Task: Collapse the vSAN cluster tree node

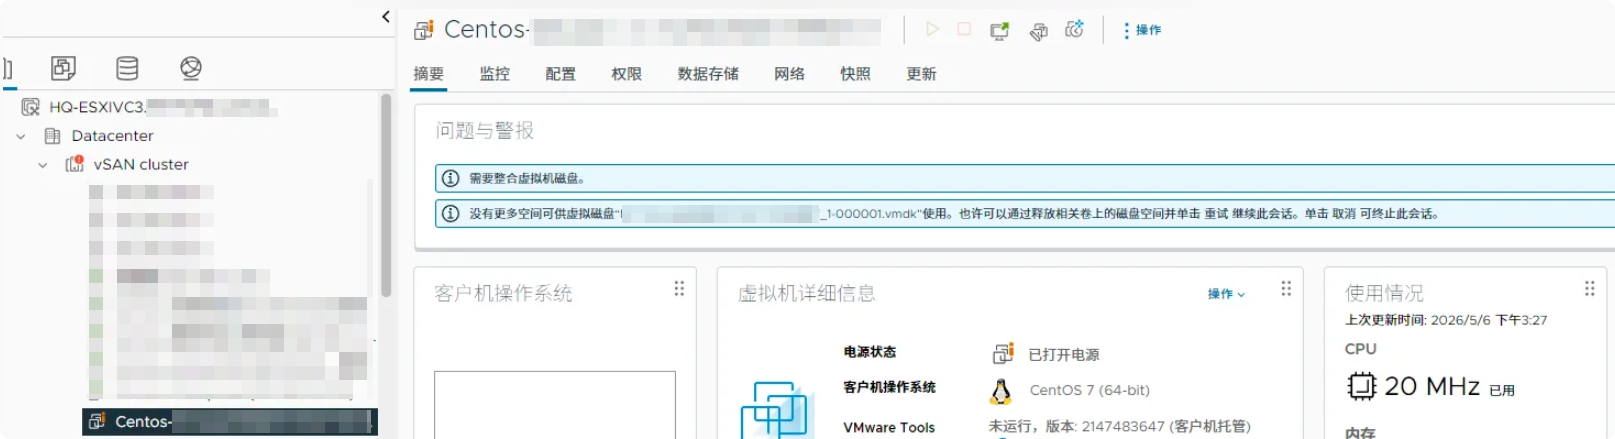Action: click(42, 165)
